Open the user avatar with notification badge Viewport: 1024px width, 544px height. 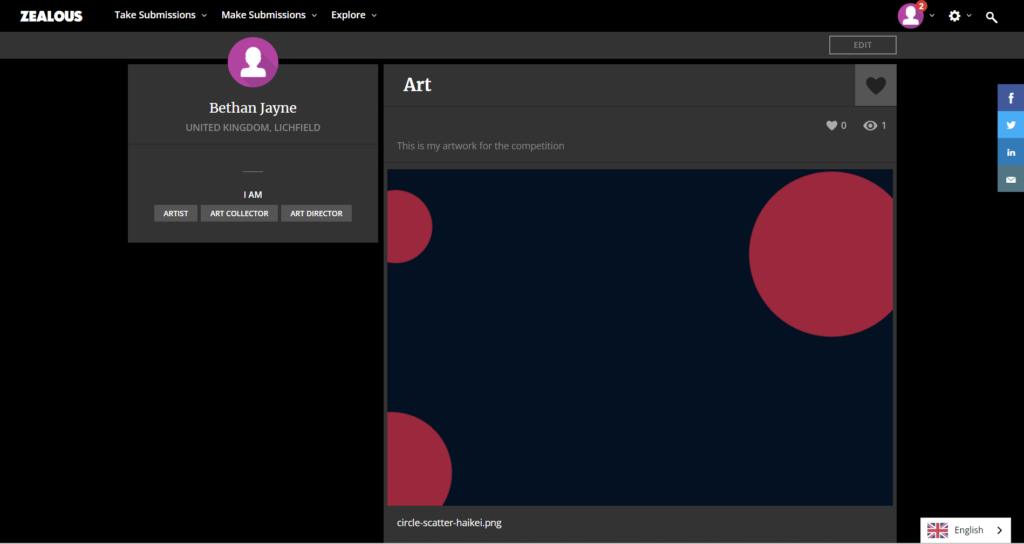(910, 16)
